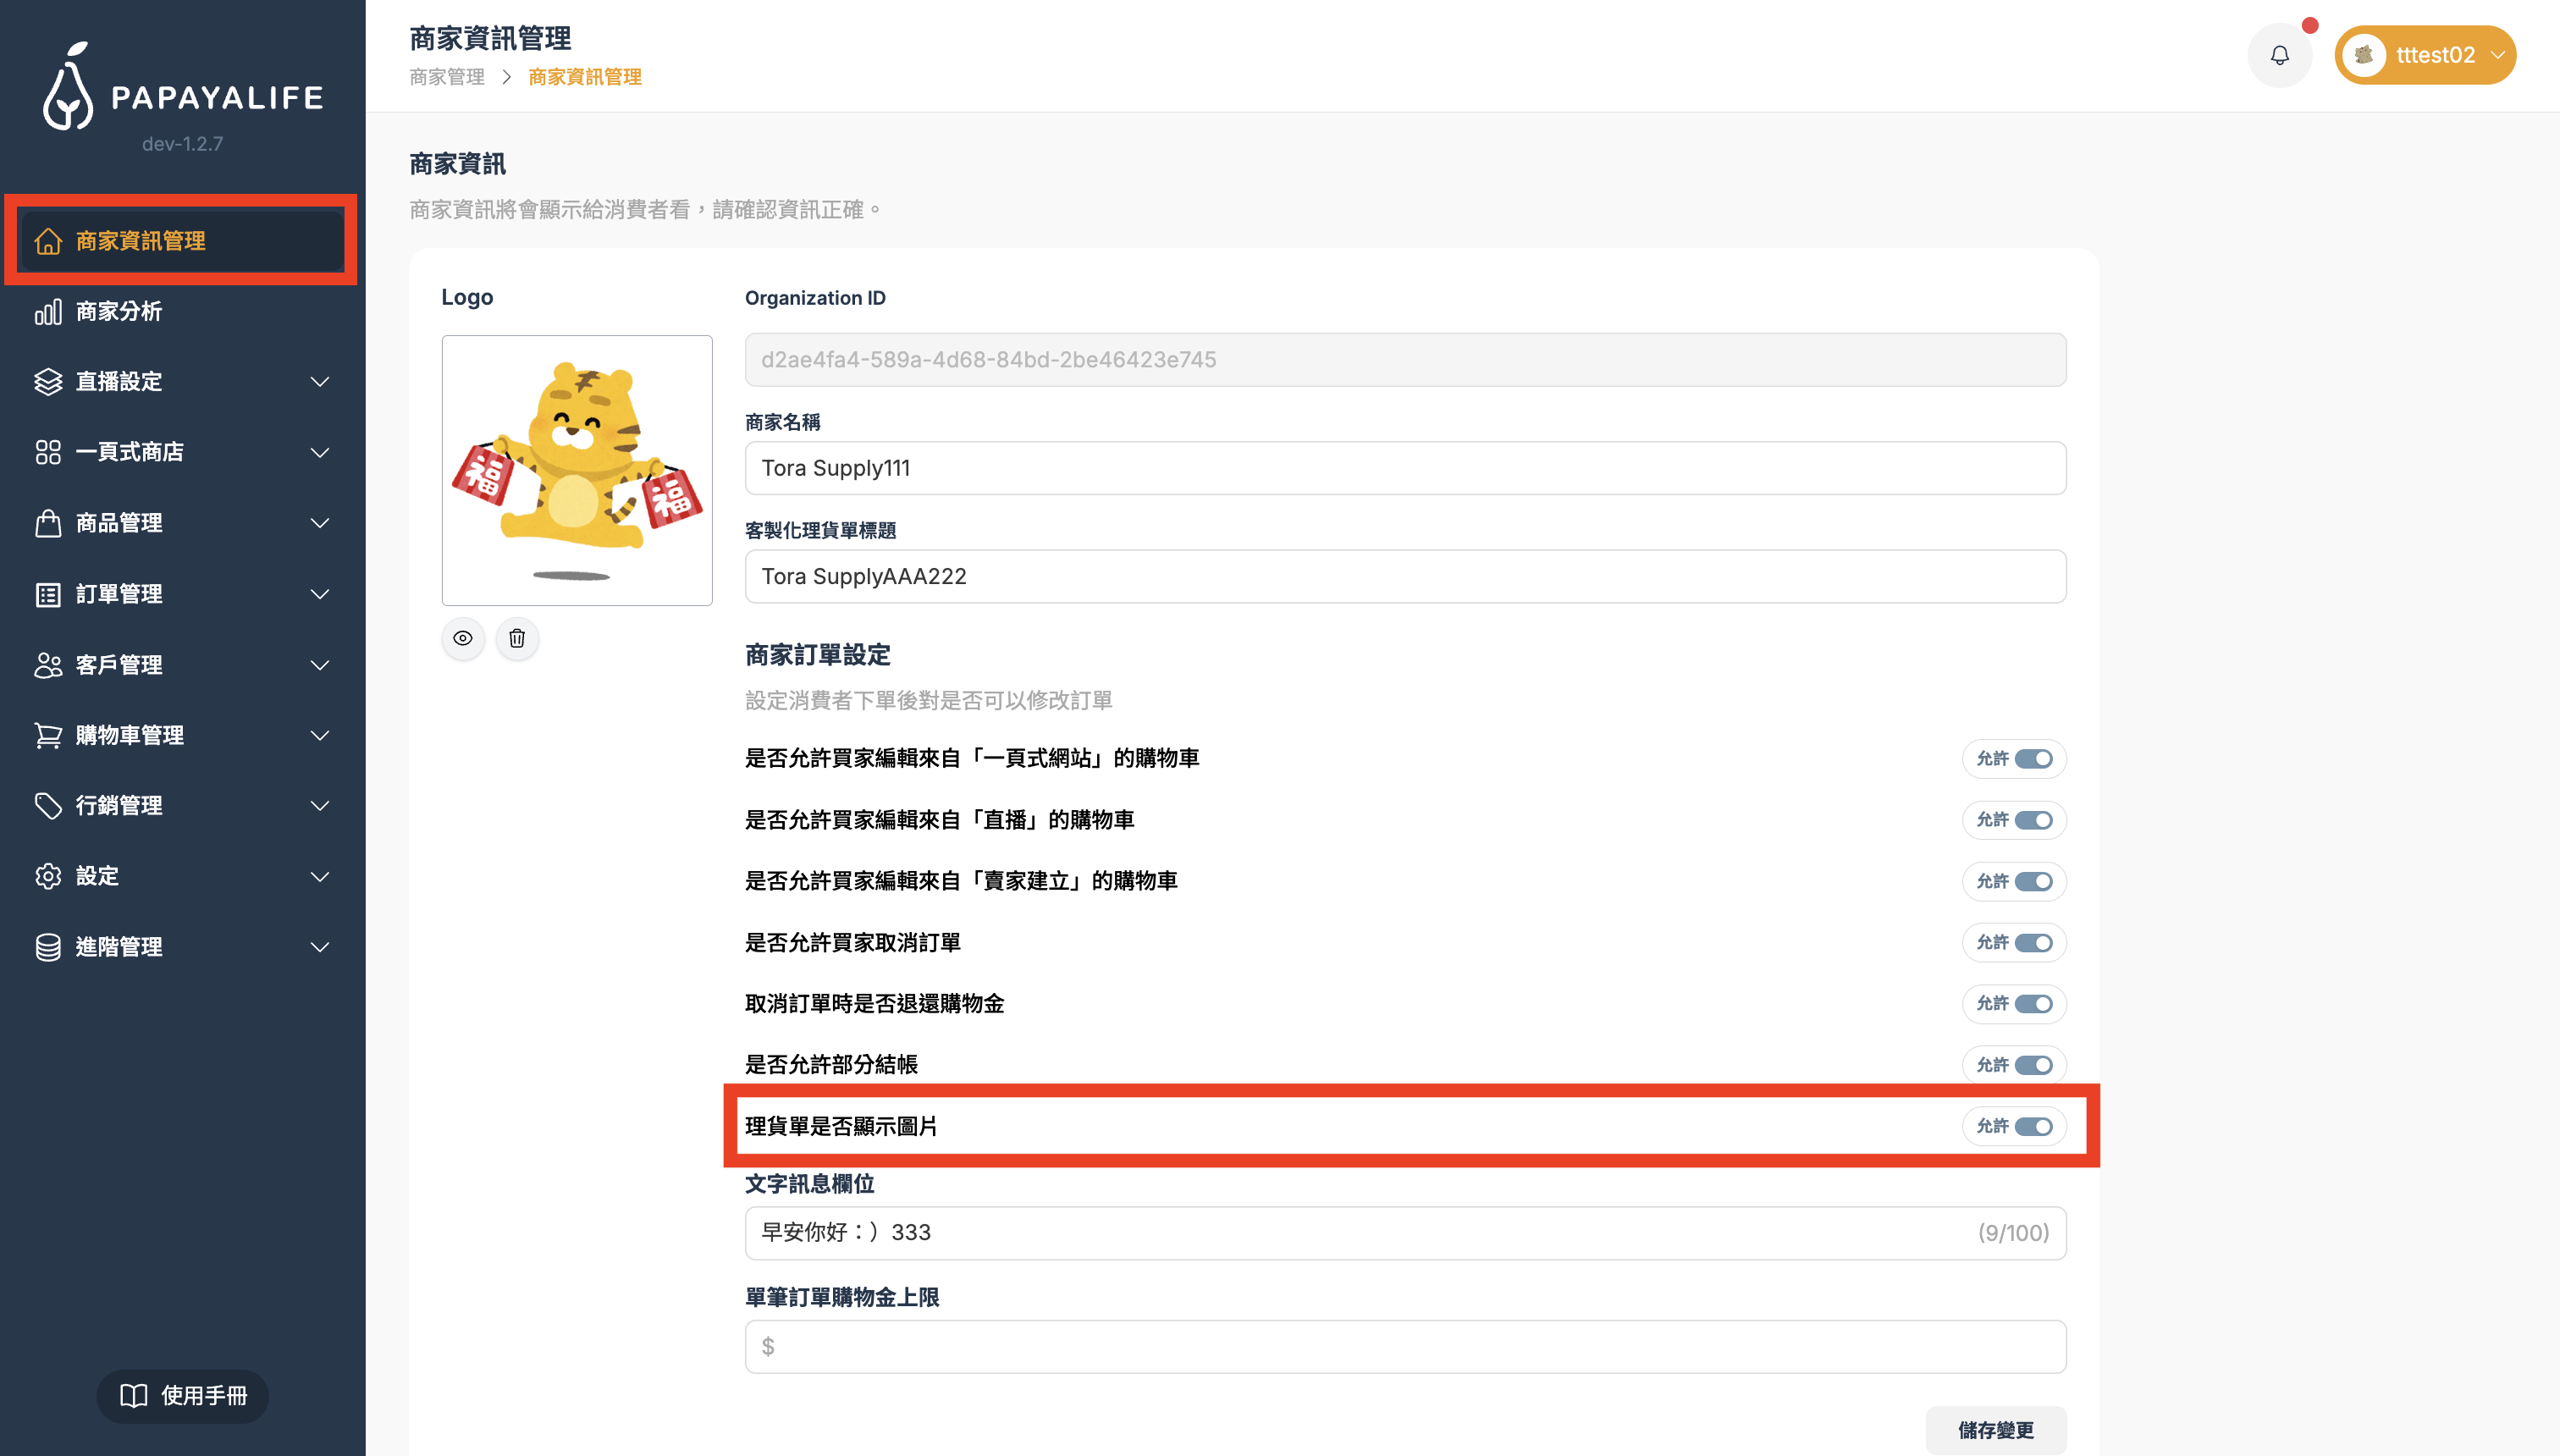Image resolution: width=2560 pixels, height=1456 pixels.
Task: Disable 是否允許部分結帳 switch
Action: (2033, 1065)
